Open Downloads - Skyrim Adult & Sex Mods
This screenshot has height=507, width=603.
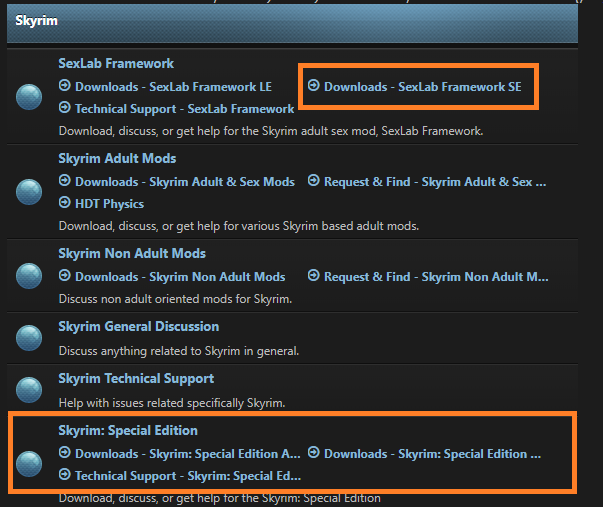[185, 182]
